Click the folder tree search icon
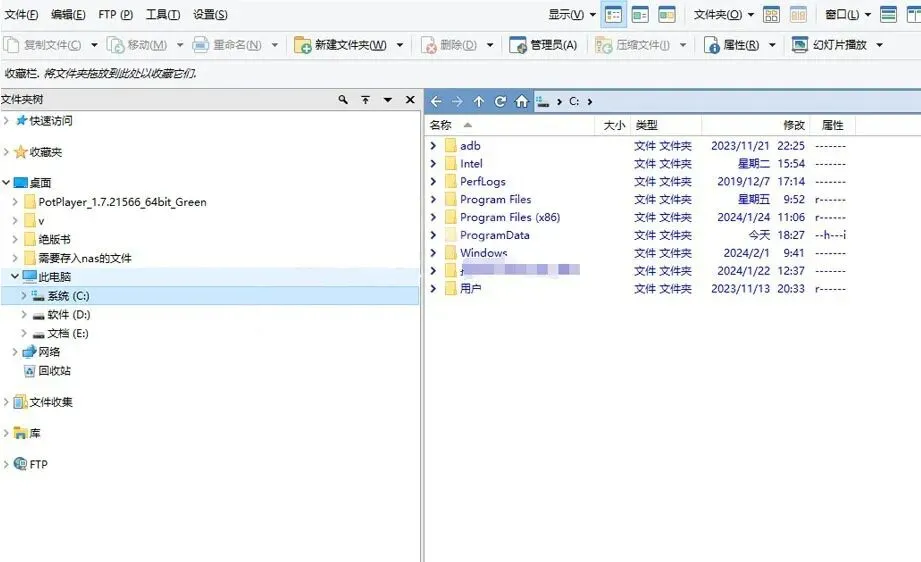 point(343,100)
